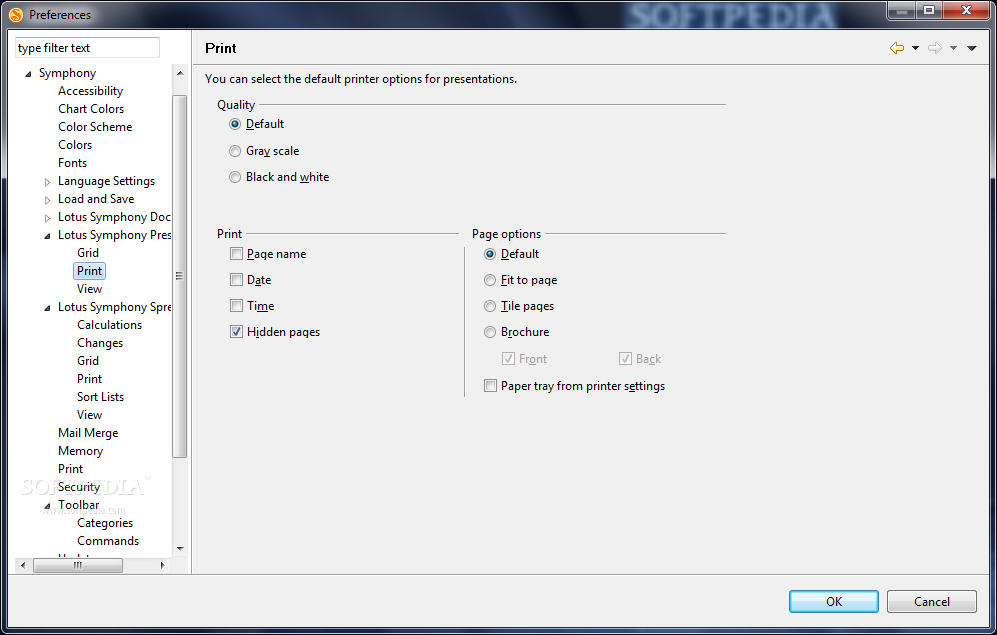This screenshot has width=997, height=635.
Task: Open Mail Merge preferences page
Action: 88,433
